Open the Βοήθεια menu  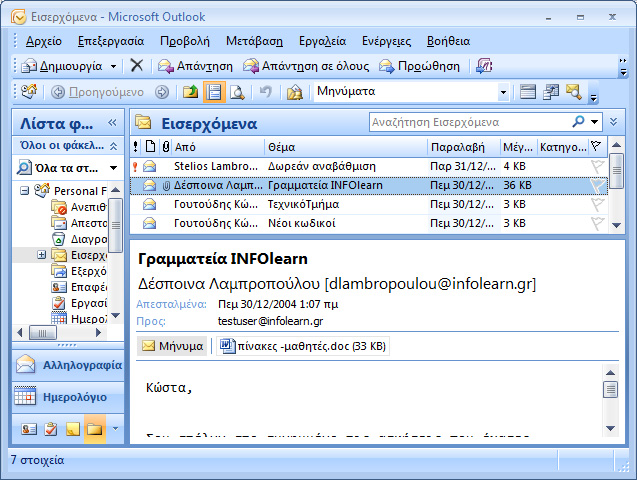pos(448,41)
